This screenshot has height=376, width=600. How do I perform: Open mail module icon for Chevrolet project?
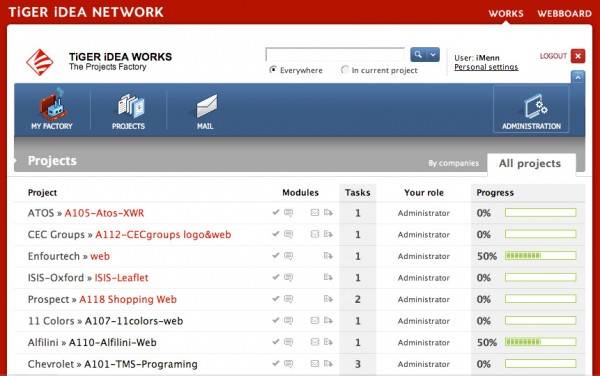(315, 364)
